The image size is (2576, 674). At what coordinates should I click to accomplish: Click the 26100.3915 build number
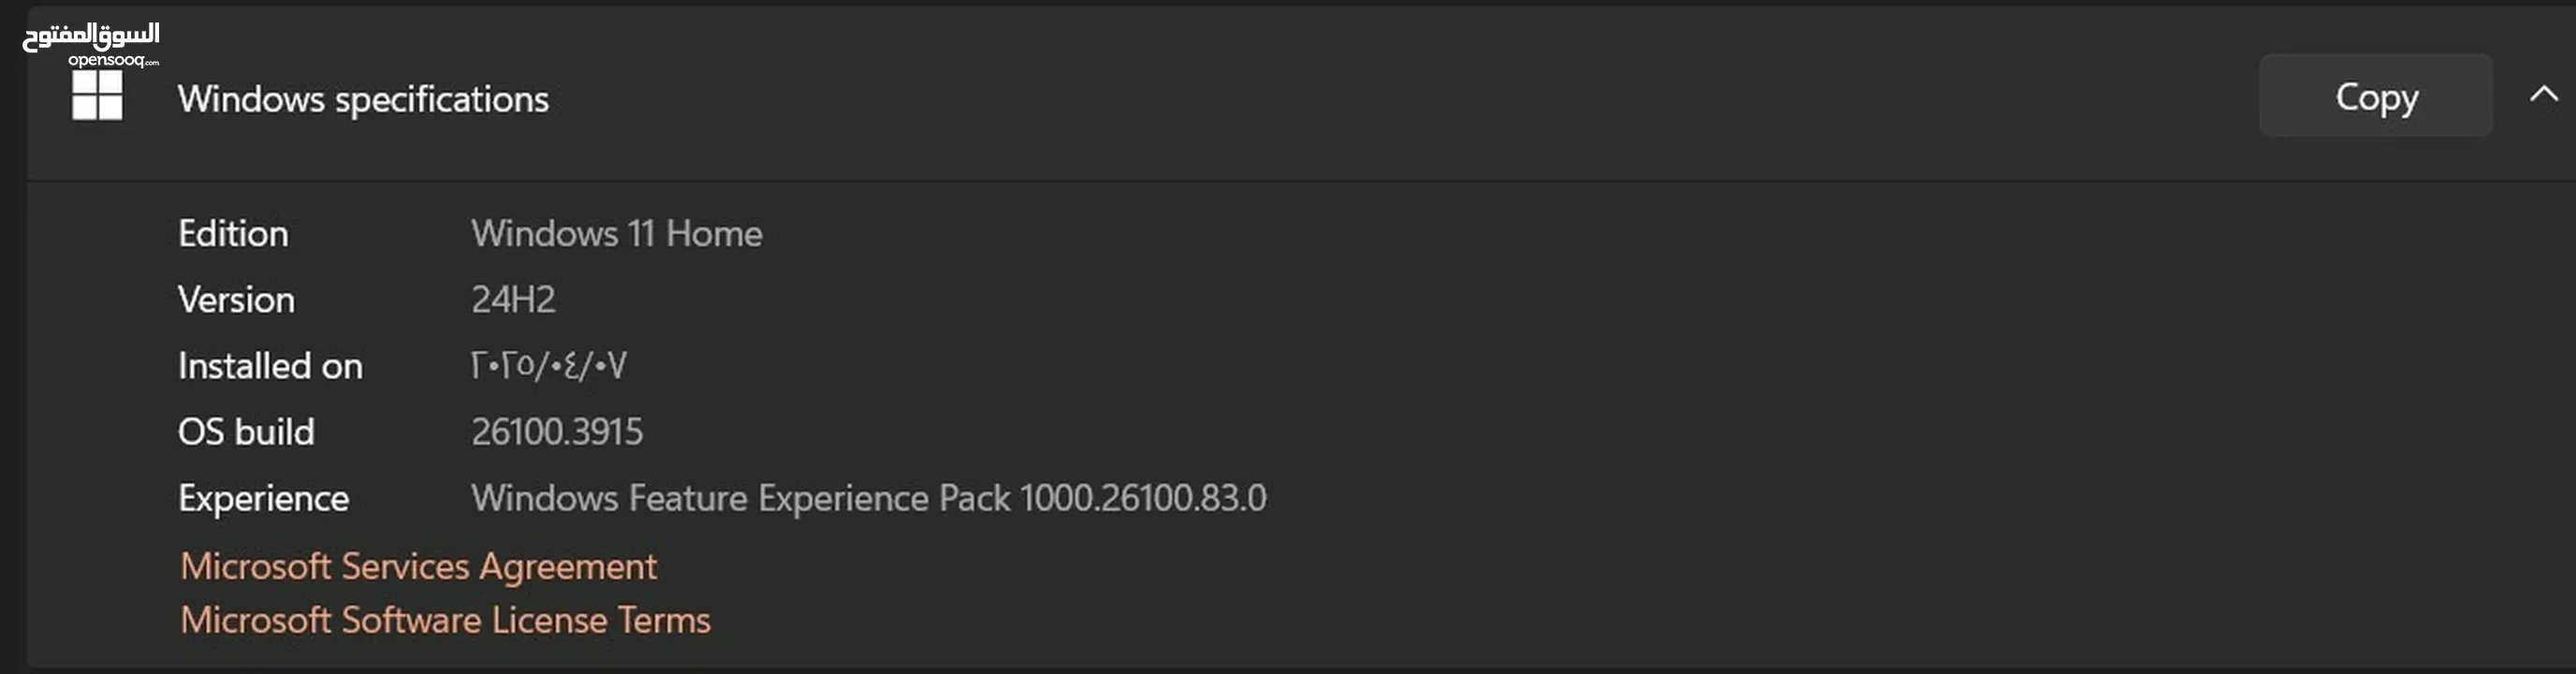click(557, 432)
